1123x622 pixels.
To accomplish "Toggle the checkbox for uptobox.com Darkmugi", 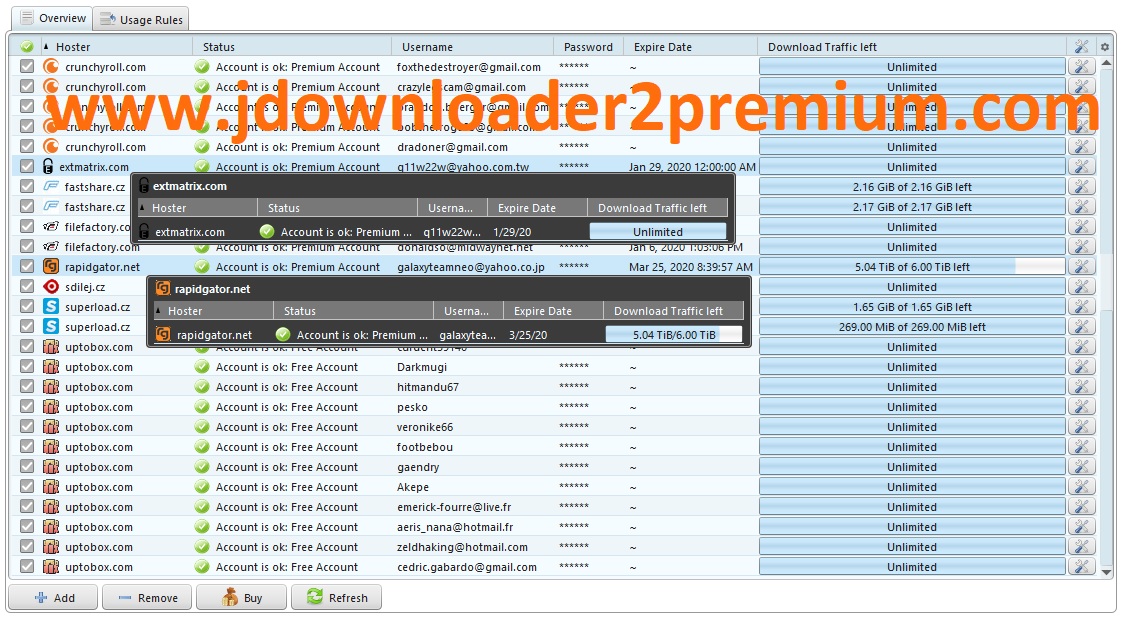I will click(26, 367).
